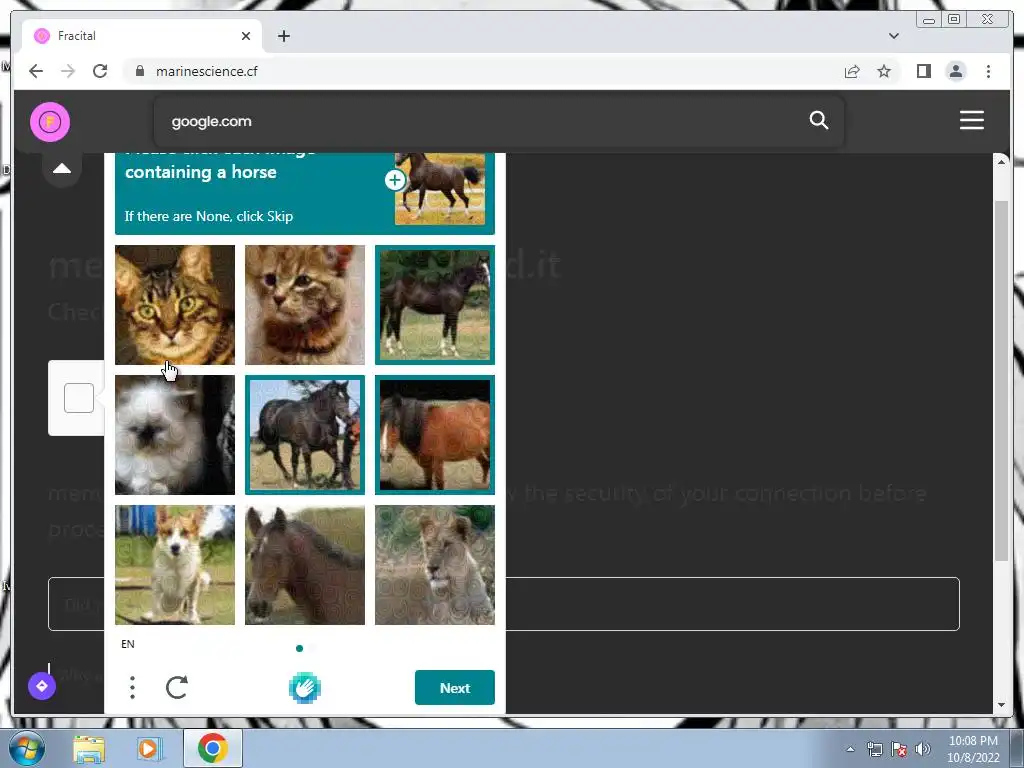Viewport: 1024px width, 768px height.
Task: Change captcha language EN
Action: click(128, 644)
